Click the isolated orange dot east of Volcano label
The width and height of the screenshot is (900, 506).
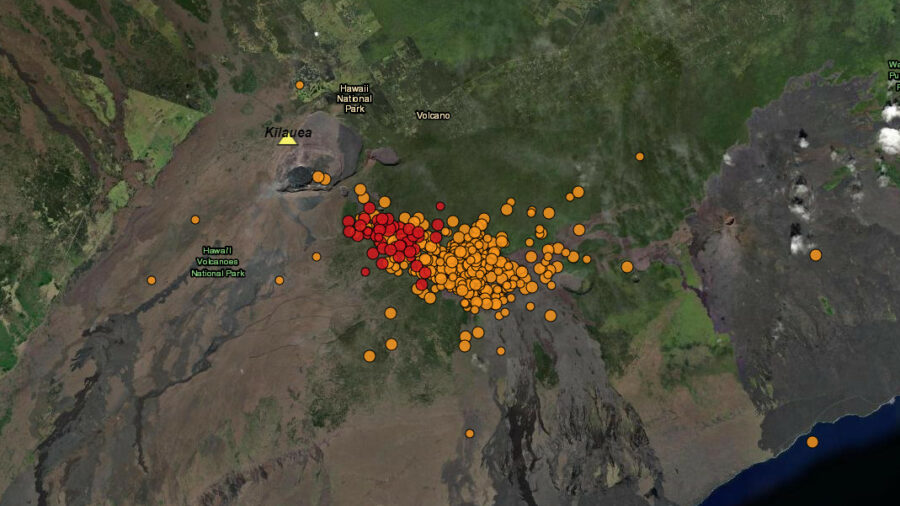(639, 156)
